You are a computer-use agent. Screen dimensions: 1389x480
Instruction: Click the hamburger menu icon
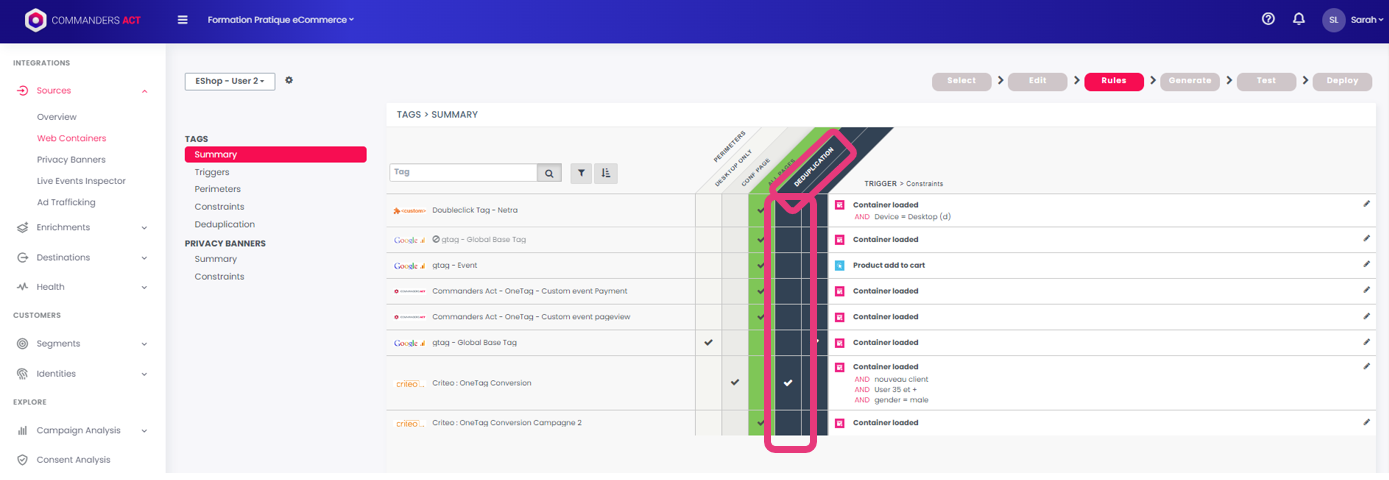point(182,20)
